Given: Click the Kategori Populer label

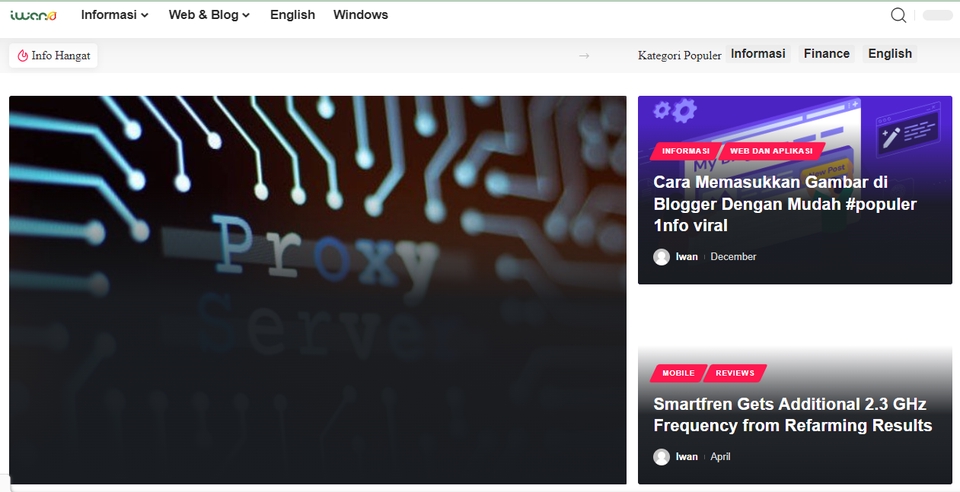Looking at the screenshot, I should click(x=680, y=56).
